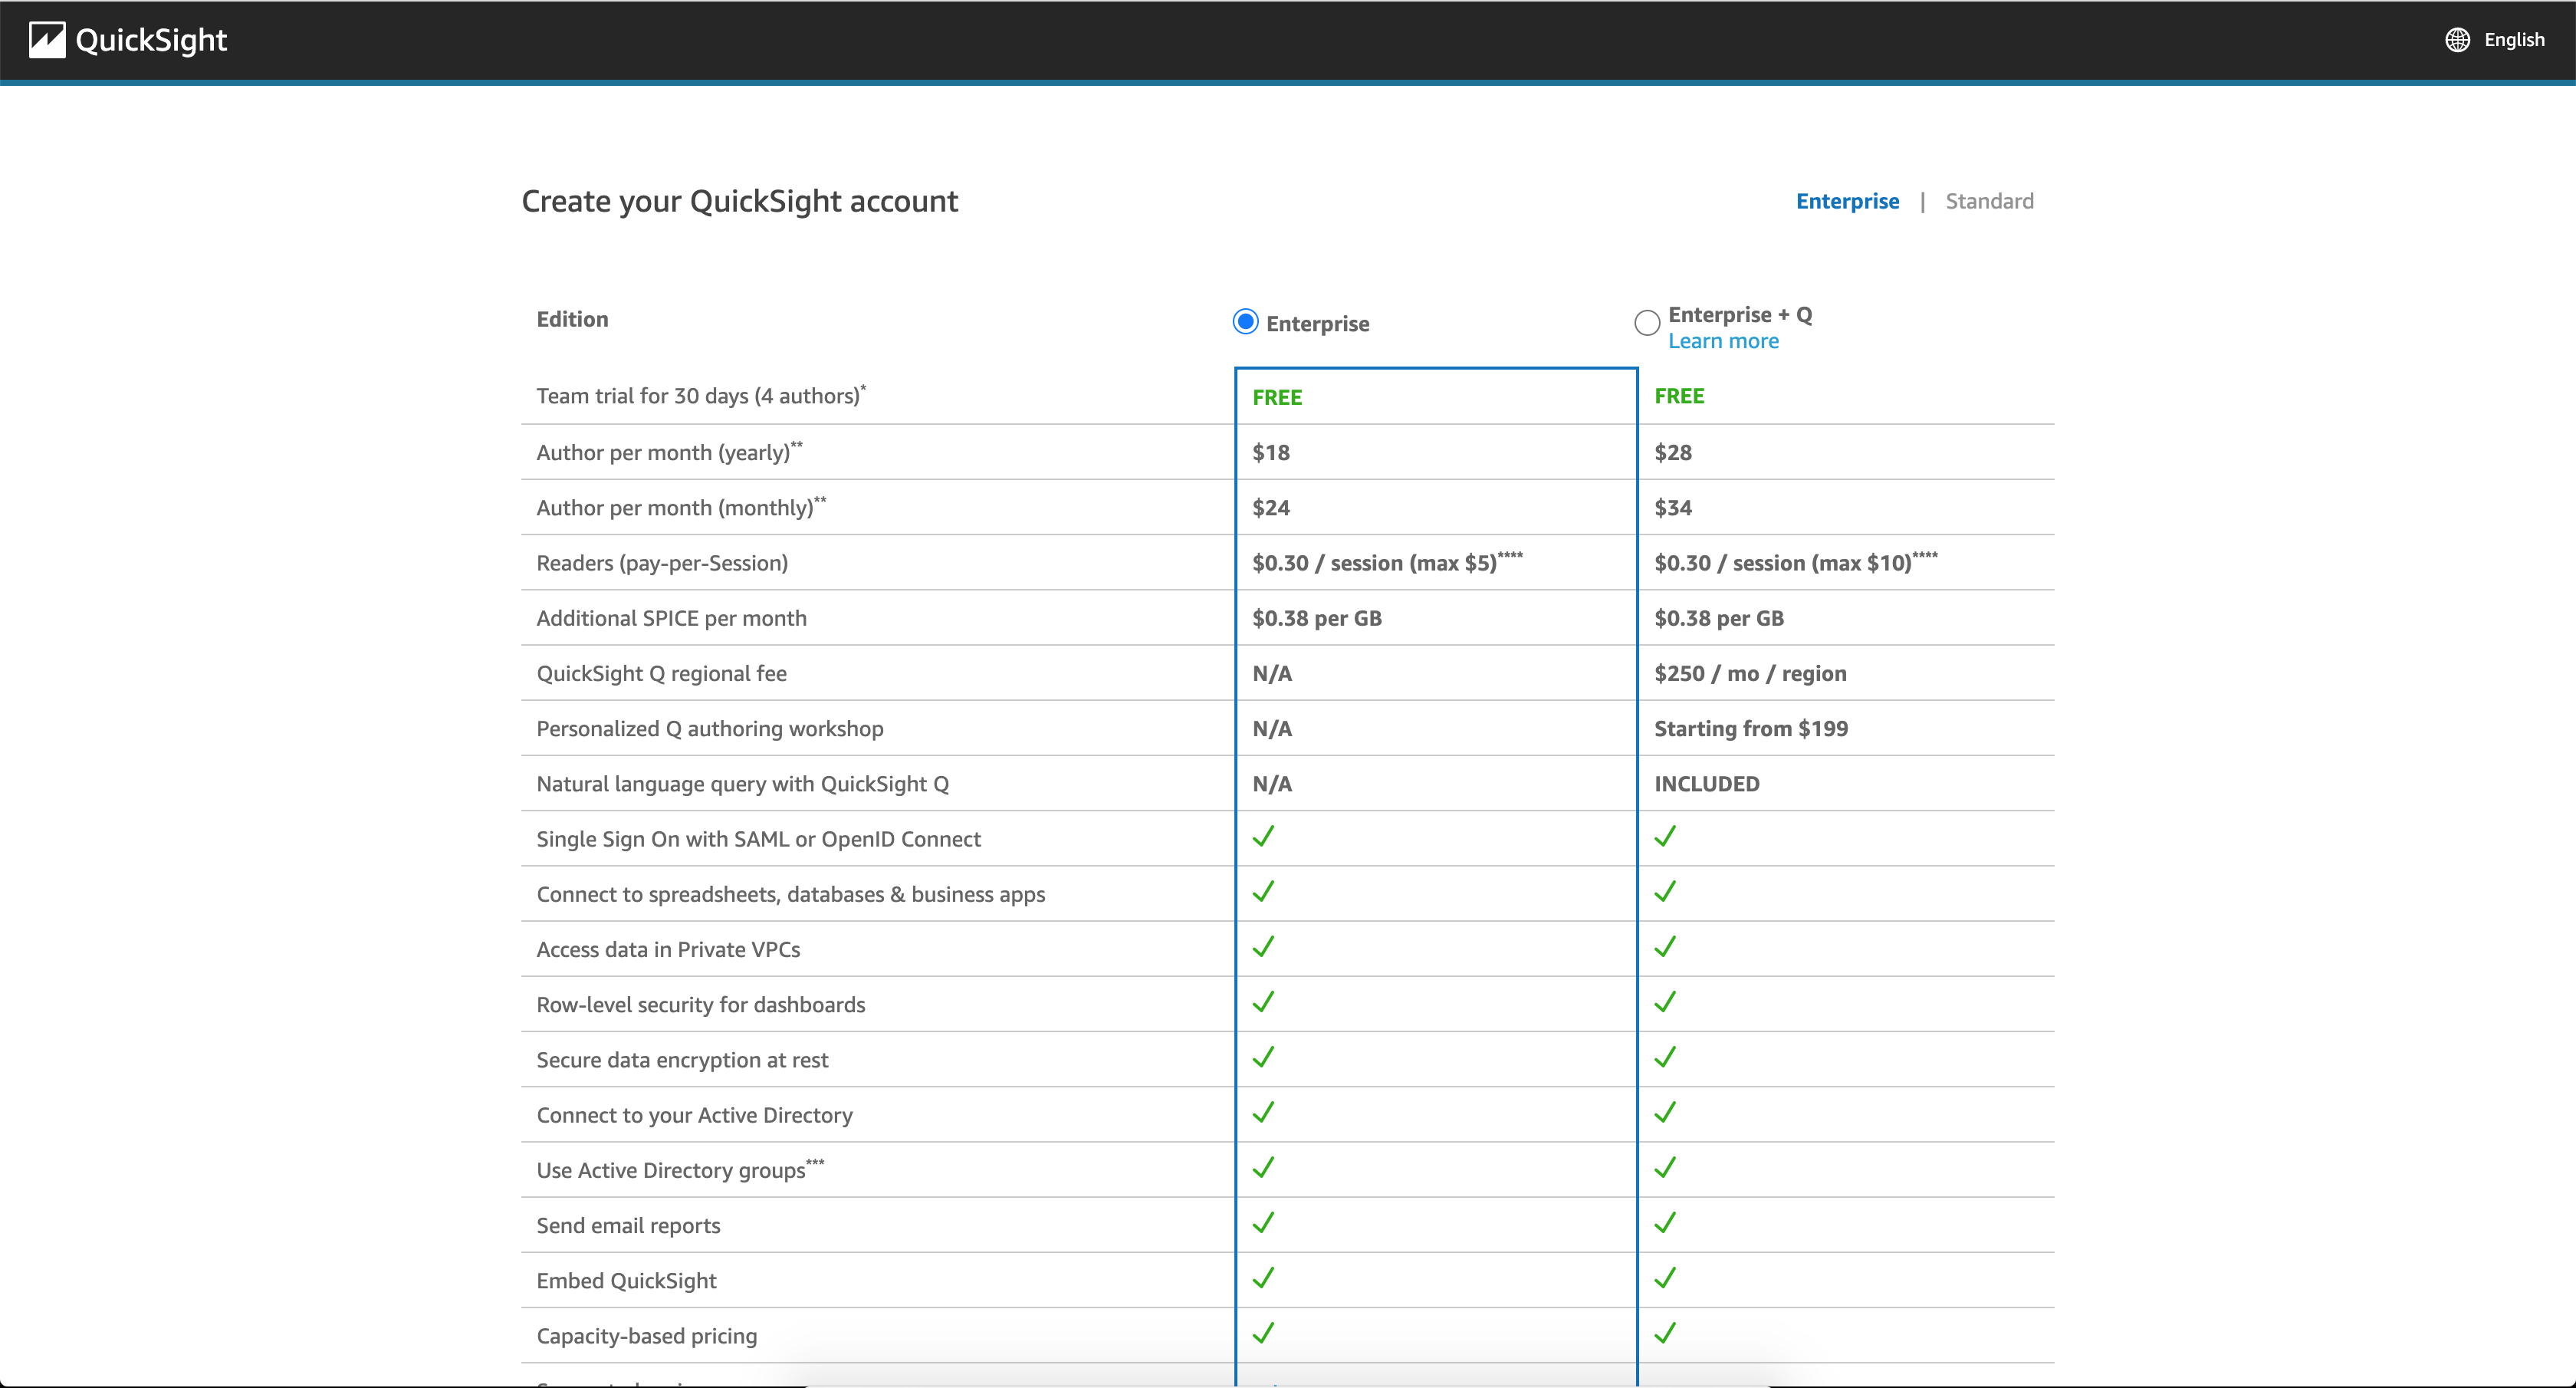This screenshot has height=1388, width=2576.
Task: Click Enterprise checkmark for Access data in Private VPCs
Action: point(1263,946)
